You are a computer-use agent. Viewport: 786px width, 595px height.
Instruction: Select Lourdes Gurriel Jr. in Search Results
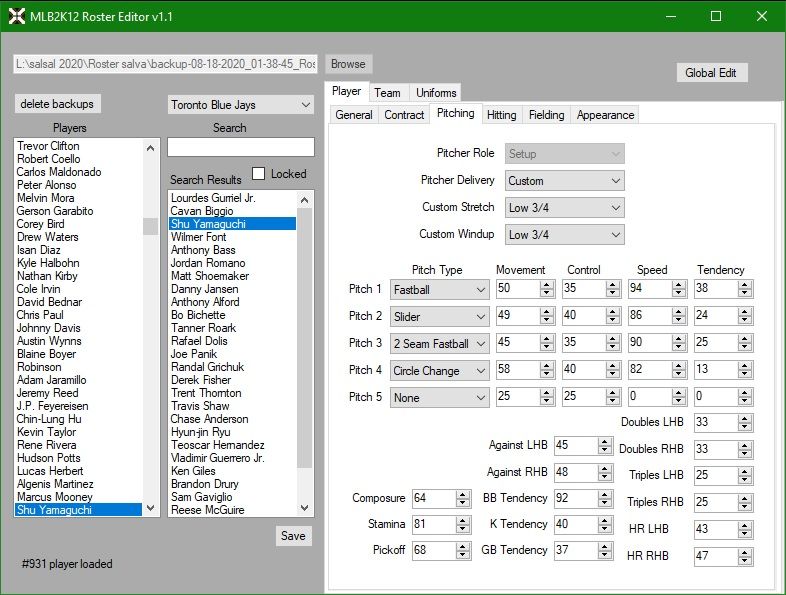[213, 198]
